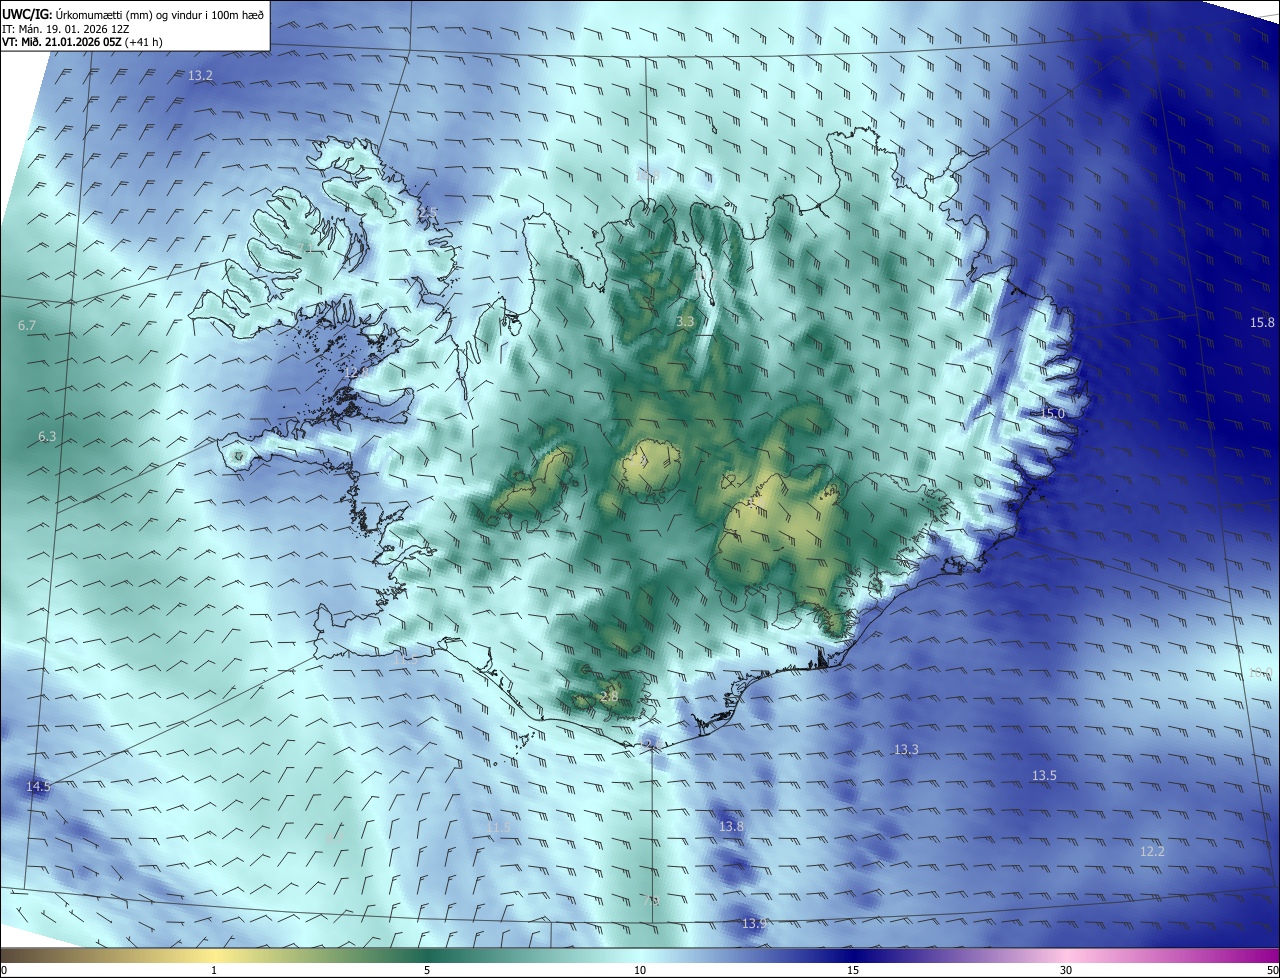The height and width of the screenshot is (978, 1280).
Task: Click the 1 label on the color scale
Action: point(214,971)
